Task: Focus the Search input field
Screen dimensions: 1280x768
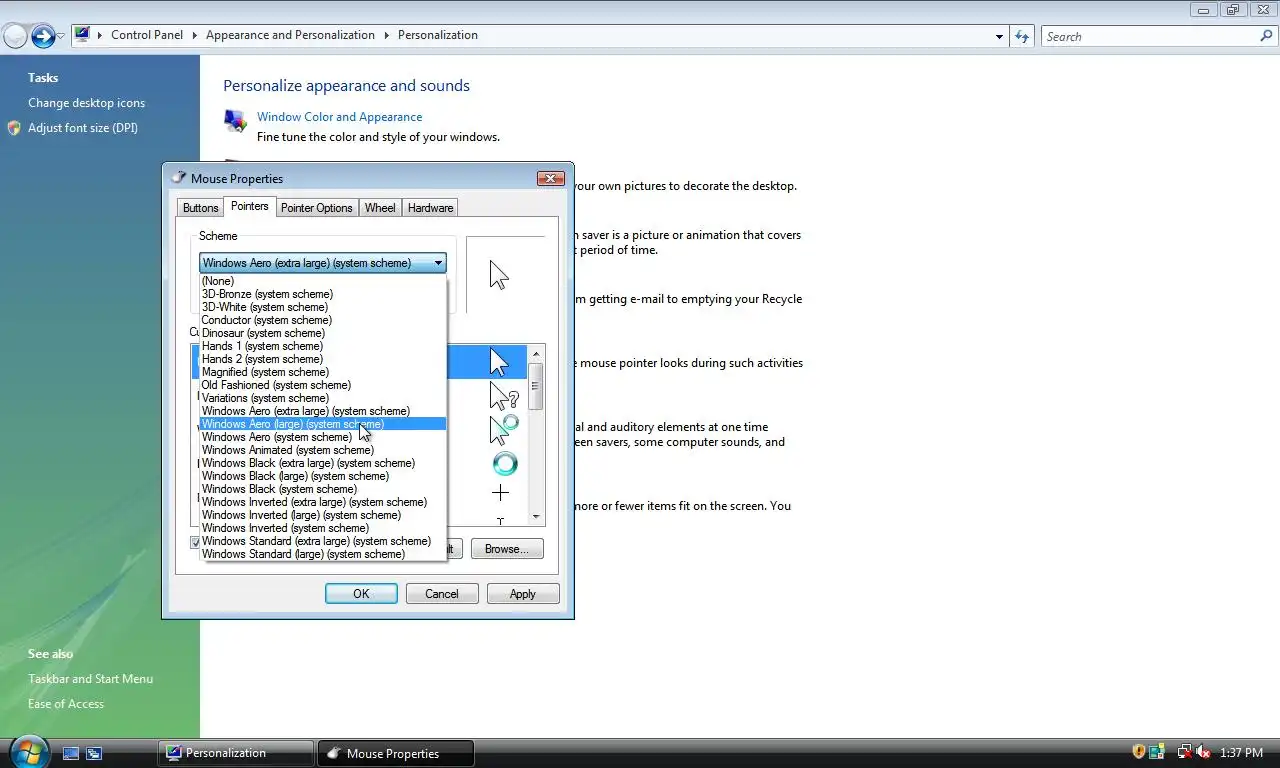Action: (x=1150, y=37)
